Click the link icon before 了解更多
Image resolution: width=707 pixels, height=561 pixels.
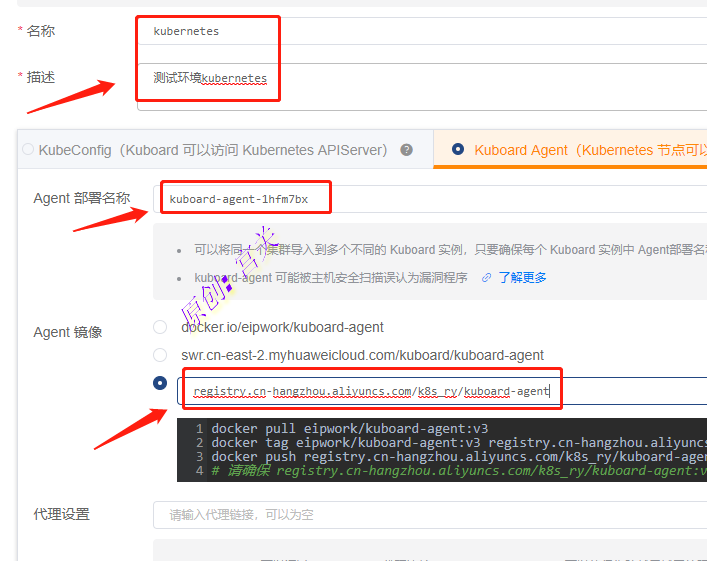point(487,278)
